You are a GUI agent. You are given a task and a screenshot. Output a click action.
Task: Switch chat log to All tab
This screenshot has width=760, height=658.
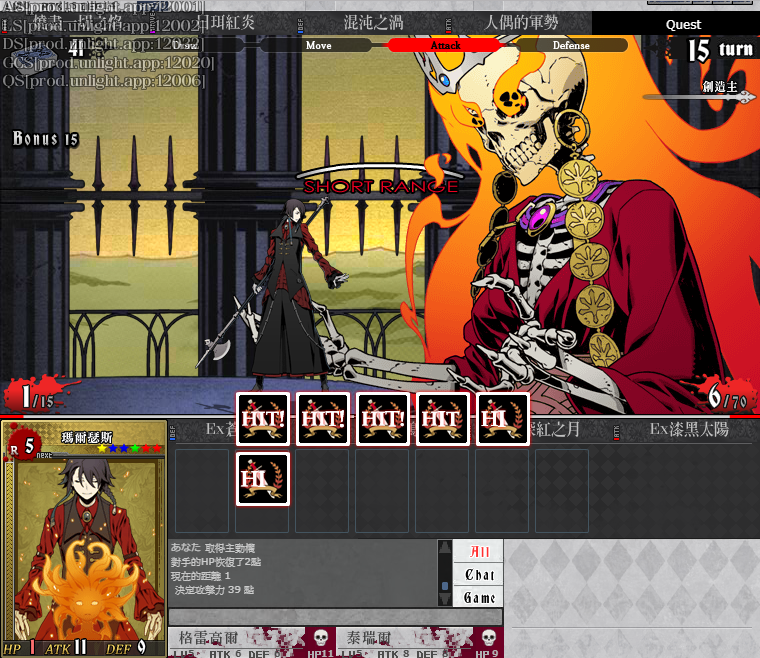pos(479,551)
